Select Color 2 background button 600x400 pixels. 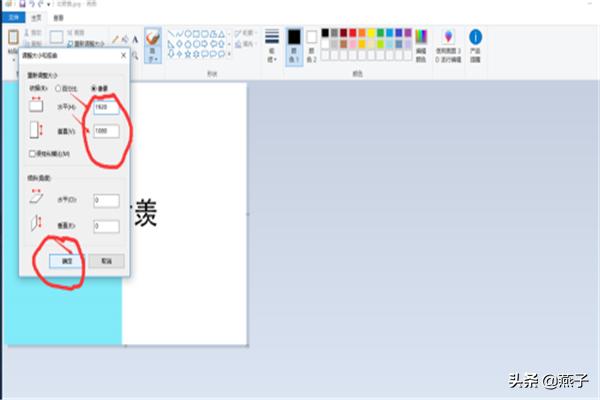(x=311, y=46)
